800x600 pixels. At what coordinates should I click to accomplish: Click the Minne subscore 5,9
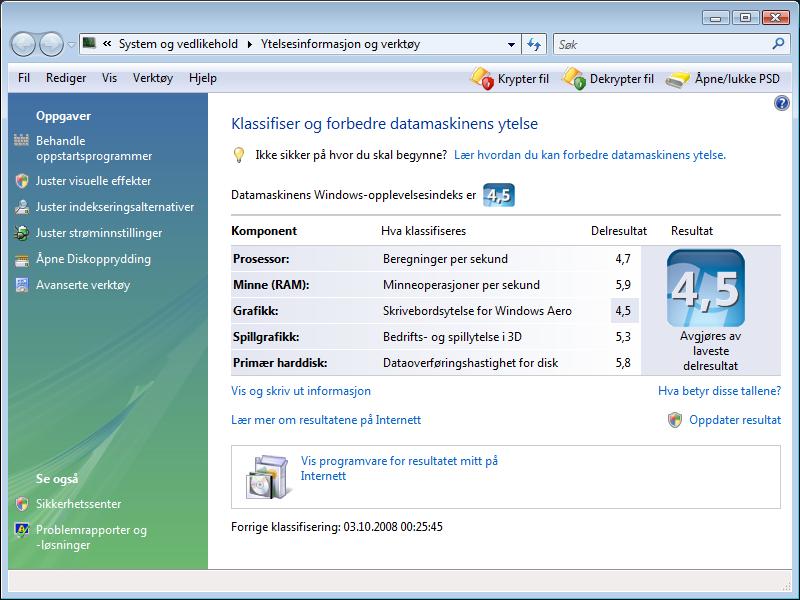pyautogui.click(x=623, y=285)
